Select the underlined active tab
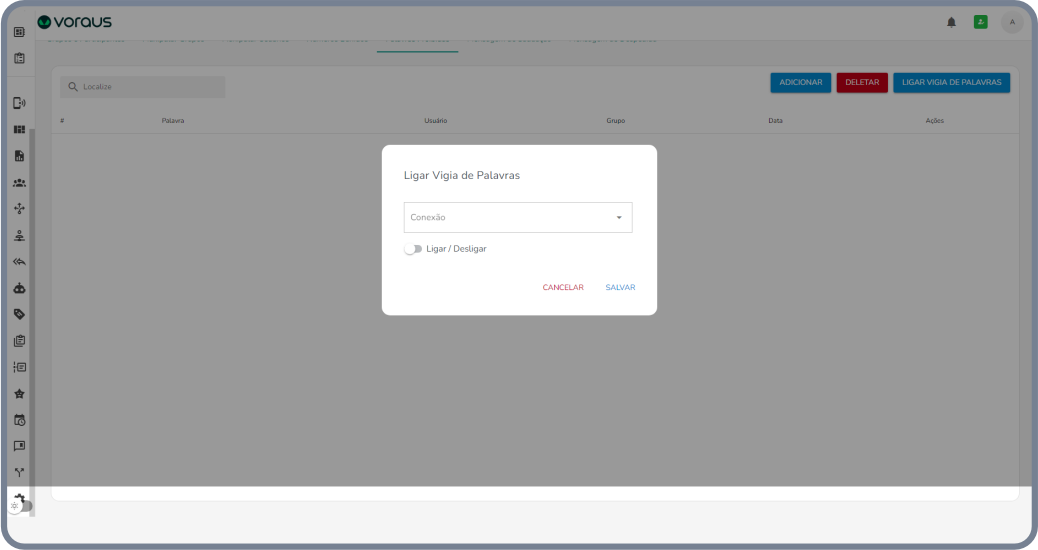1038x550 pixels. (x=417, y=43)
